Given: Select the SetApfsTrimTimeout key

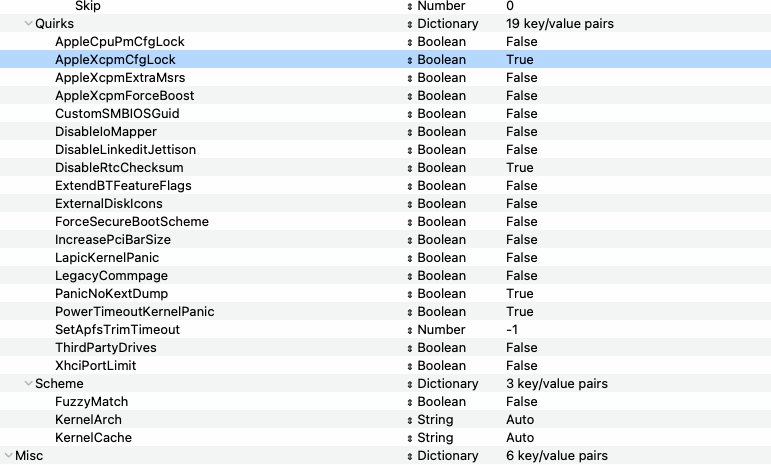Looking at the screenshot, I should click(118, 329).
